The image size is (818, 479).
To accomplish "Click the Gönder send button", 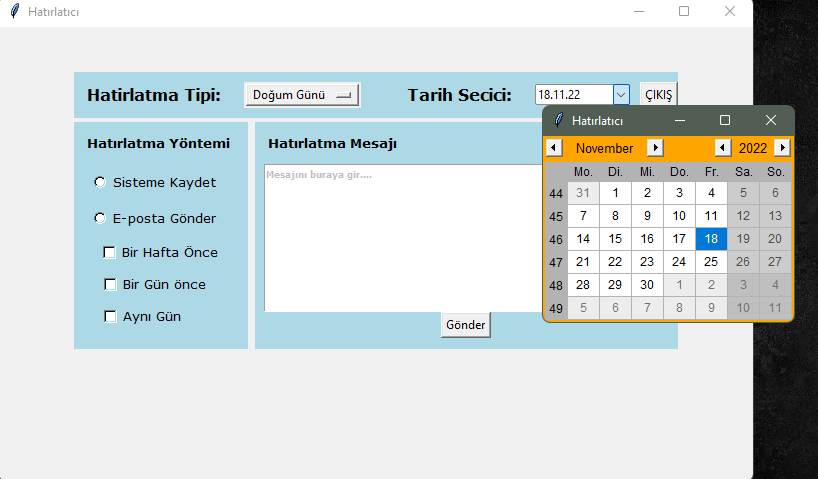I will click(465, 325).
